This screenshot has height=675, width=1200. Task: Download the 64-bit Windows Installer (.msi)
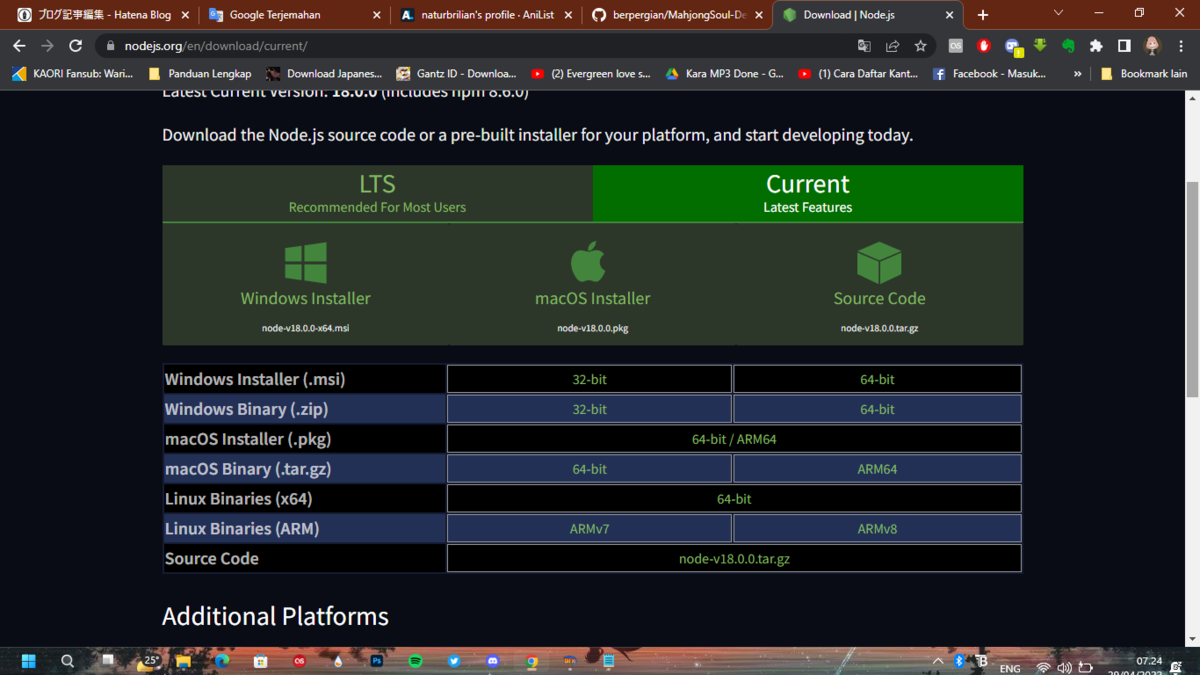coord(877,379)
